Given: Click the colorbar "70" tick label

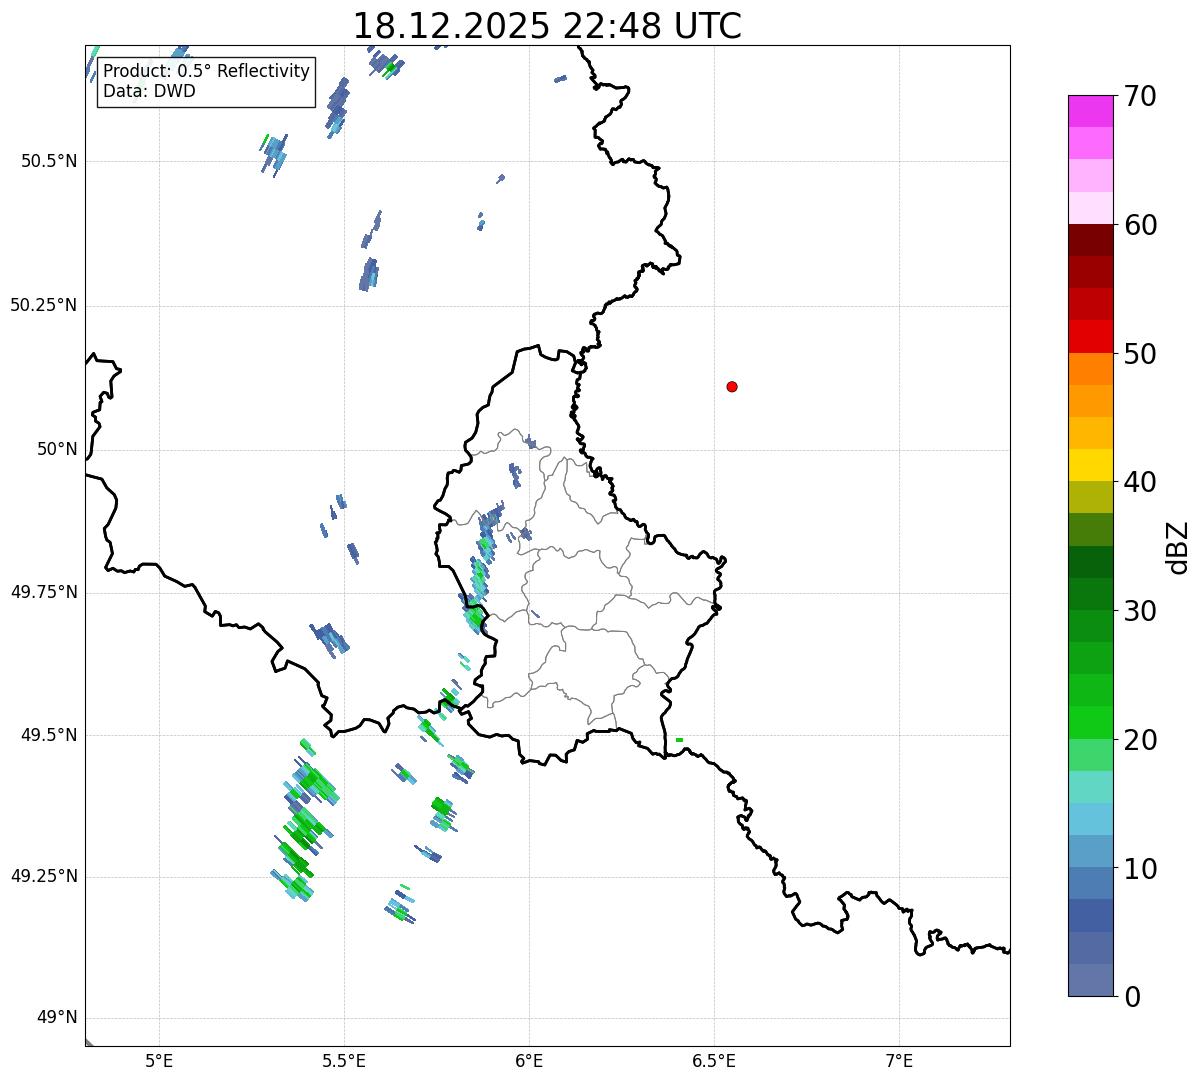Looking at the screenshot, I should [x=1140, y=97].
